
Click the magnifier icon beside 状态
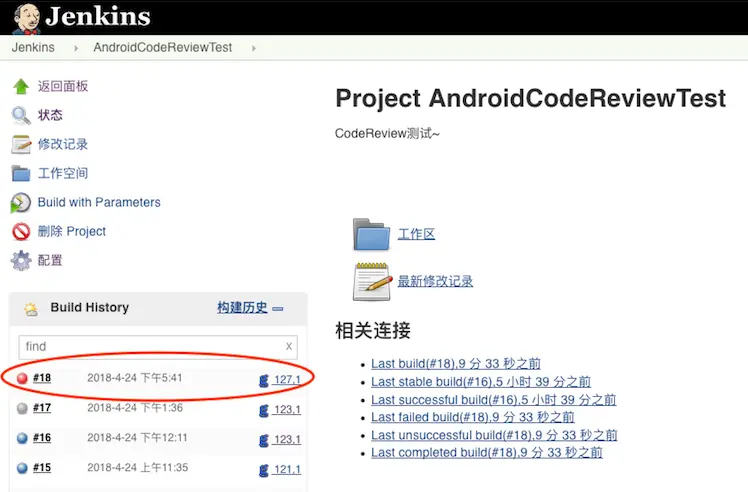tap(21, 115)
